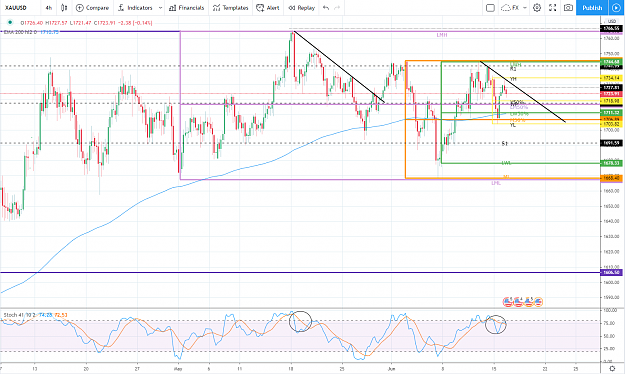Click the 100.00 Stoch scale label

[611, 310]
